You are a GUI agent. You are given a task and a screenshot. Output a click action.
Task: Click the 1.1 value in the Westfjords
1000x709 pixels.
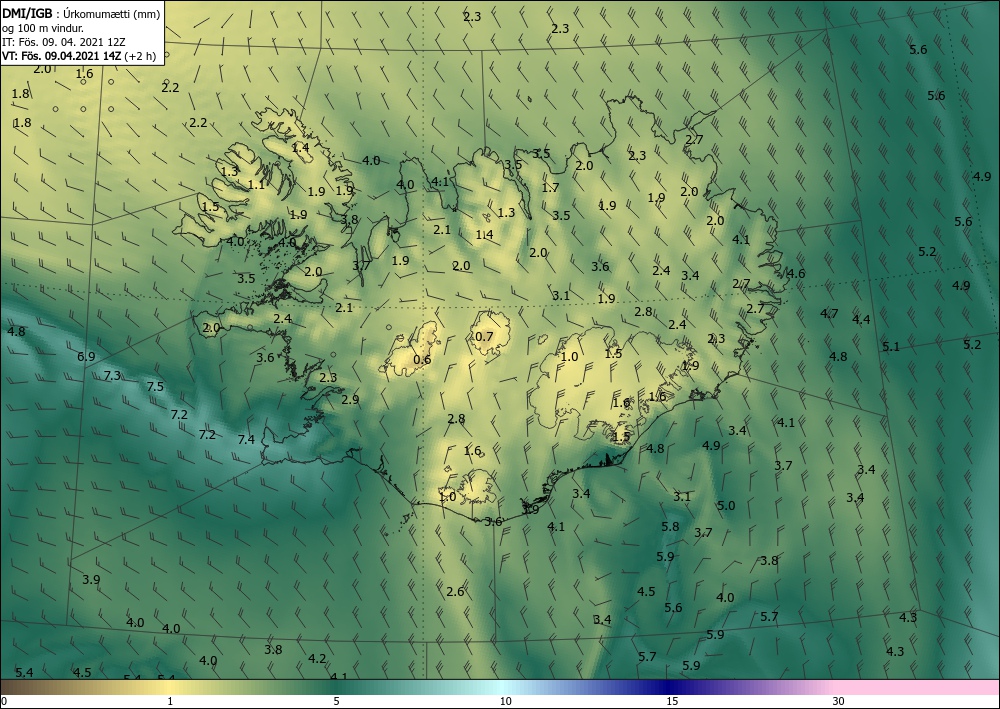click(256, 185)
